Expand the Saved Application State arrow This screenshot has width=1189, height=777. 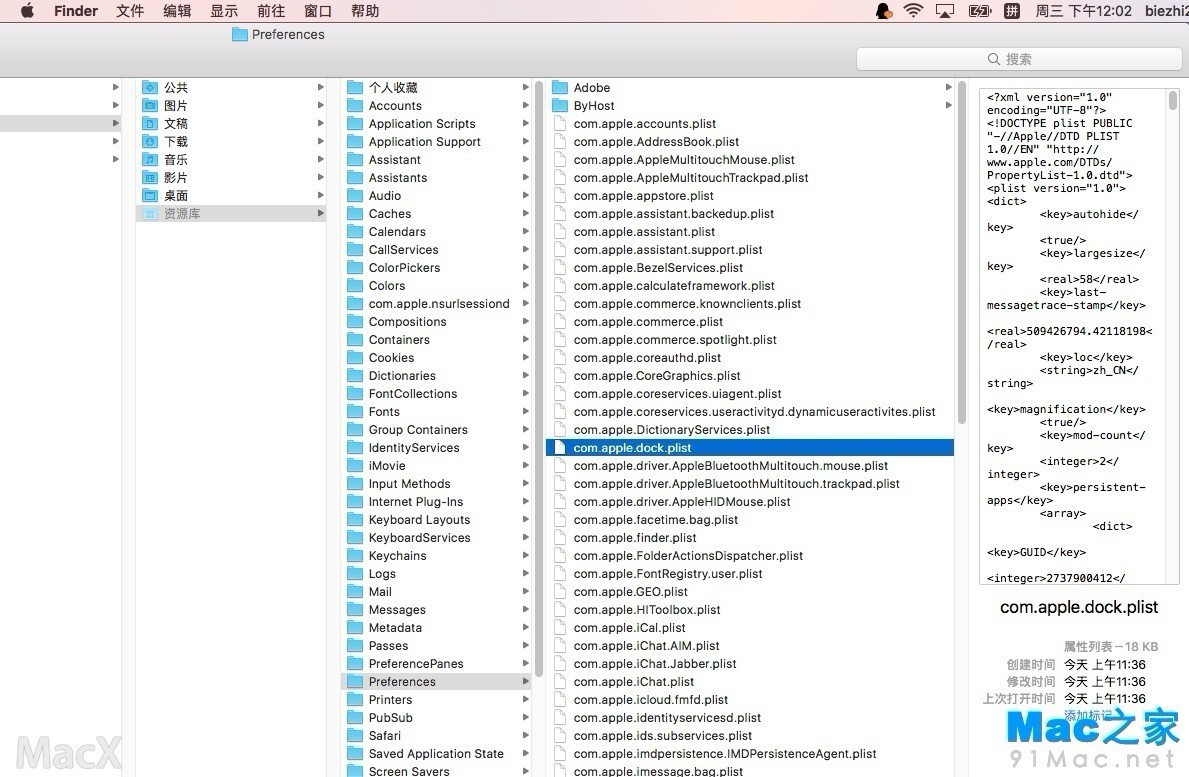525,754
